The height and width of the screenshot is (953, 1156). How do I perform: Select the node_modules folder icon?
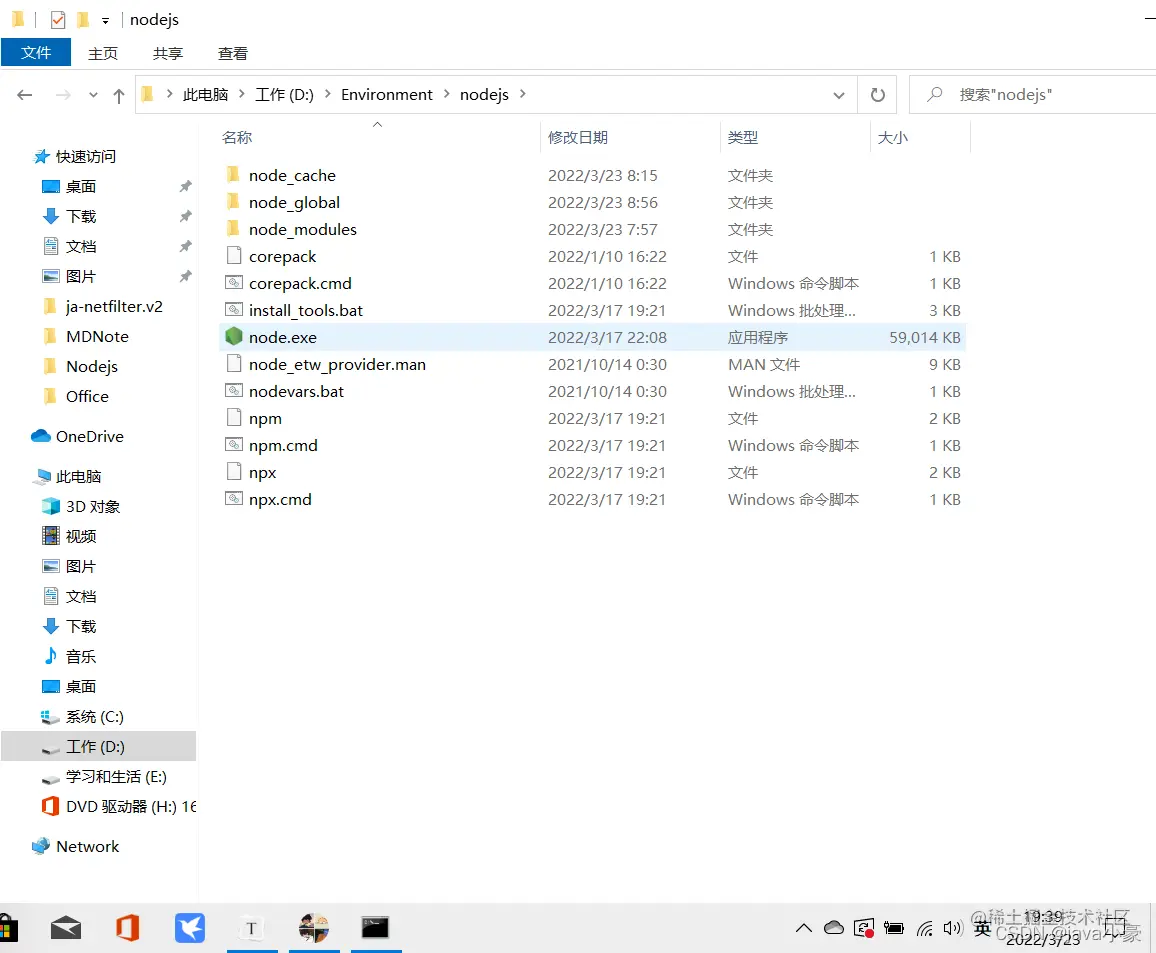(234, 229)
